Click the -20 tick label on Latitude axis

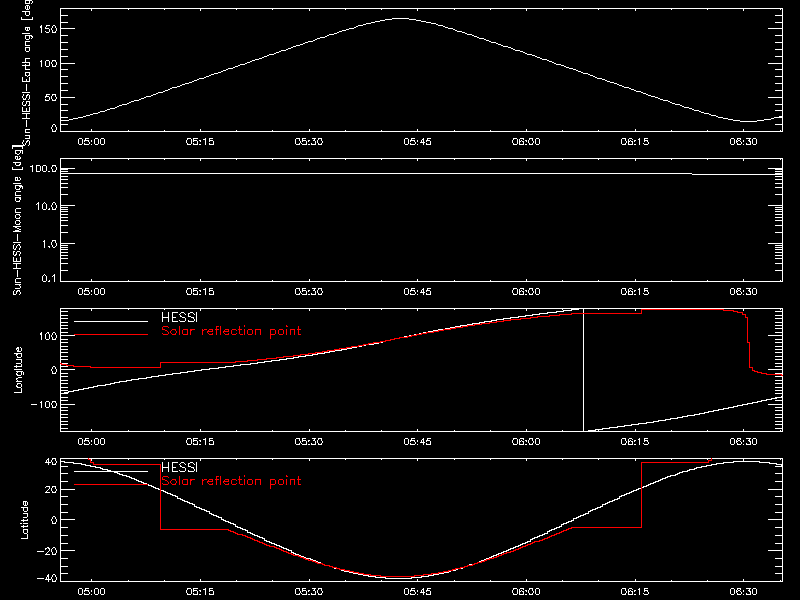click(x=47, y=551)
